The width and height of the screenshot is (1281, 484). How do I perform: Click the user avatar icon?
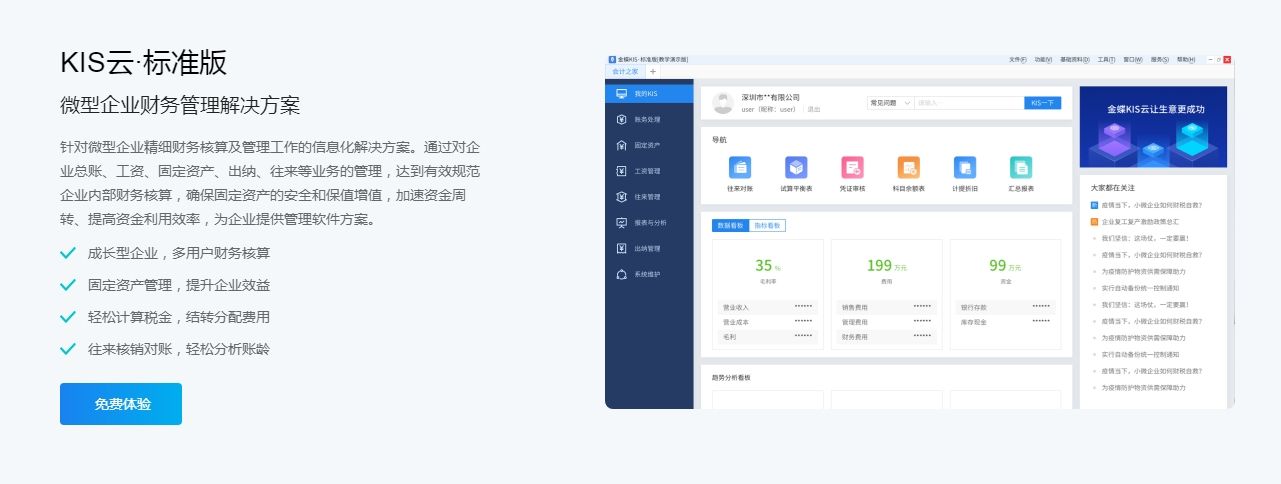[x=723, y=103]
